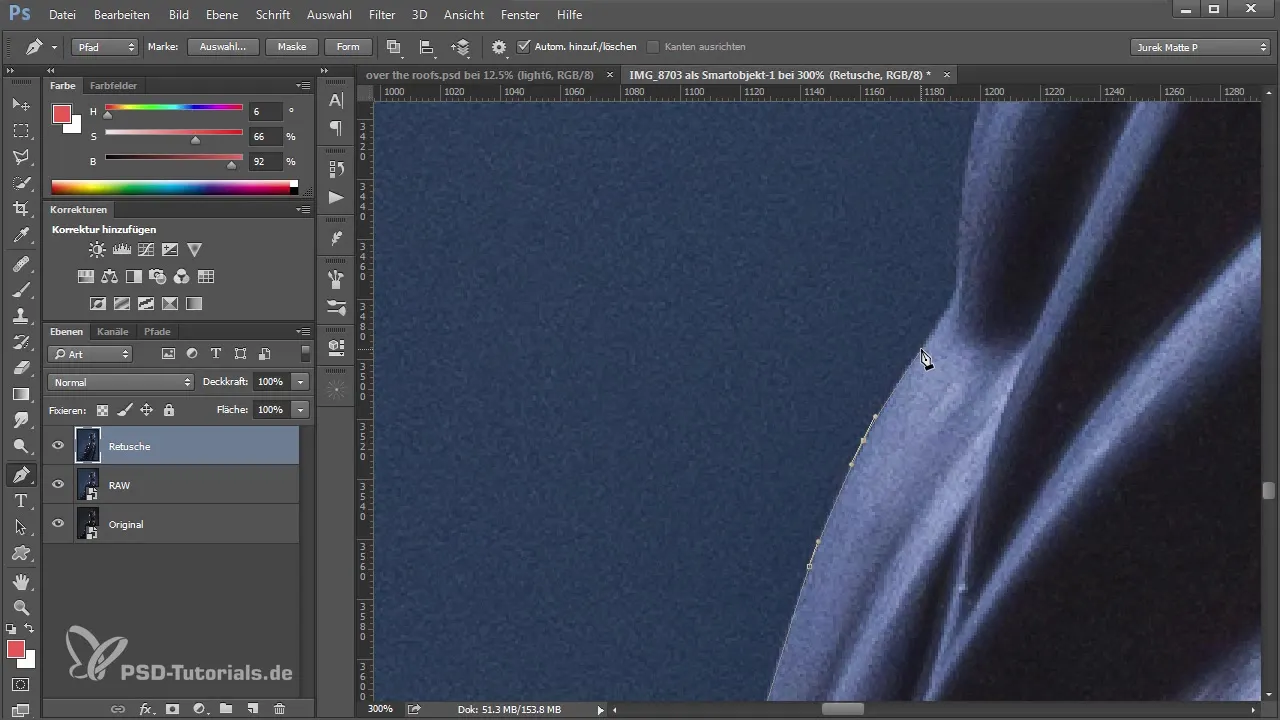Image resolution: width=1280 pixels, height=720 pixels.
Task: Open Deckkraft opacity dropdown arrow
Action: [301, 382]
